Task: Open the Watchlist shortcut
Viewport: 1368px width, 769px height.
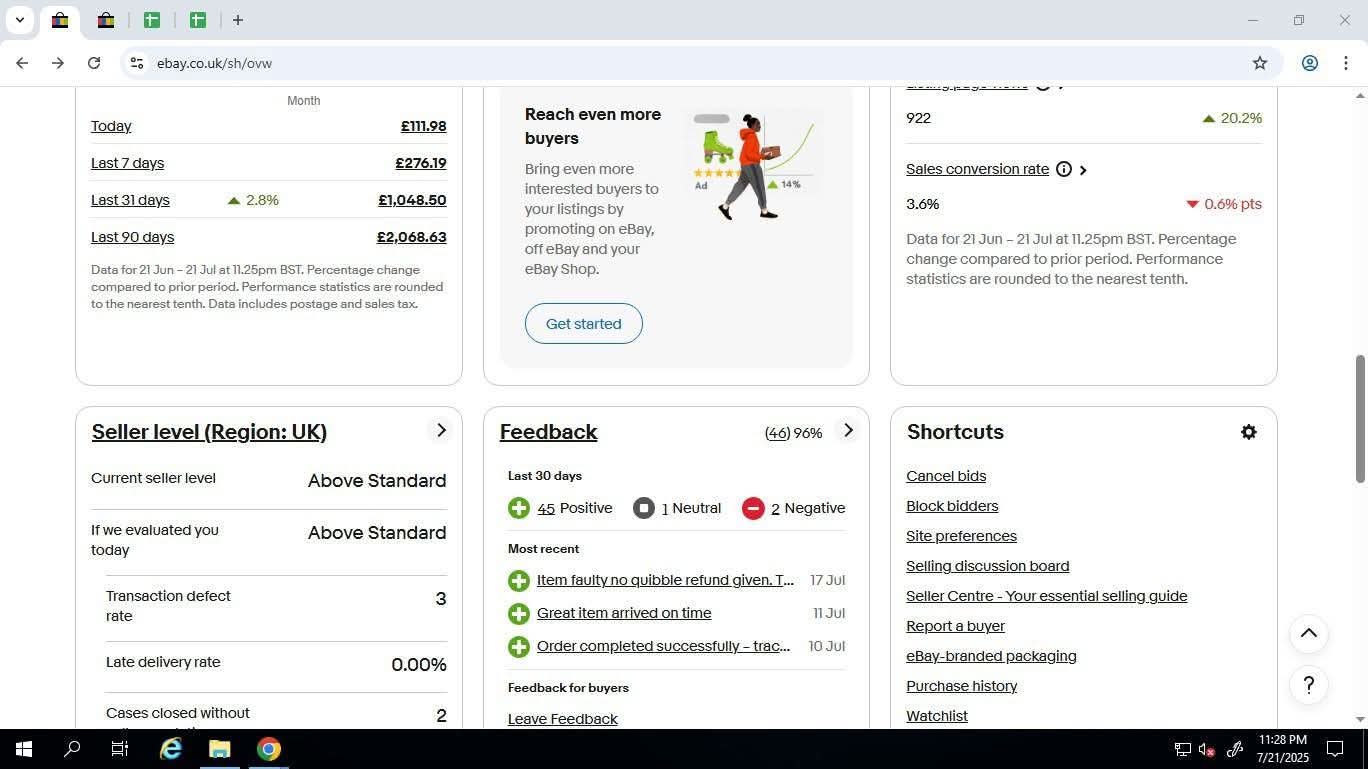Action: (936, 716)
